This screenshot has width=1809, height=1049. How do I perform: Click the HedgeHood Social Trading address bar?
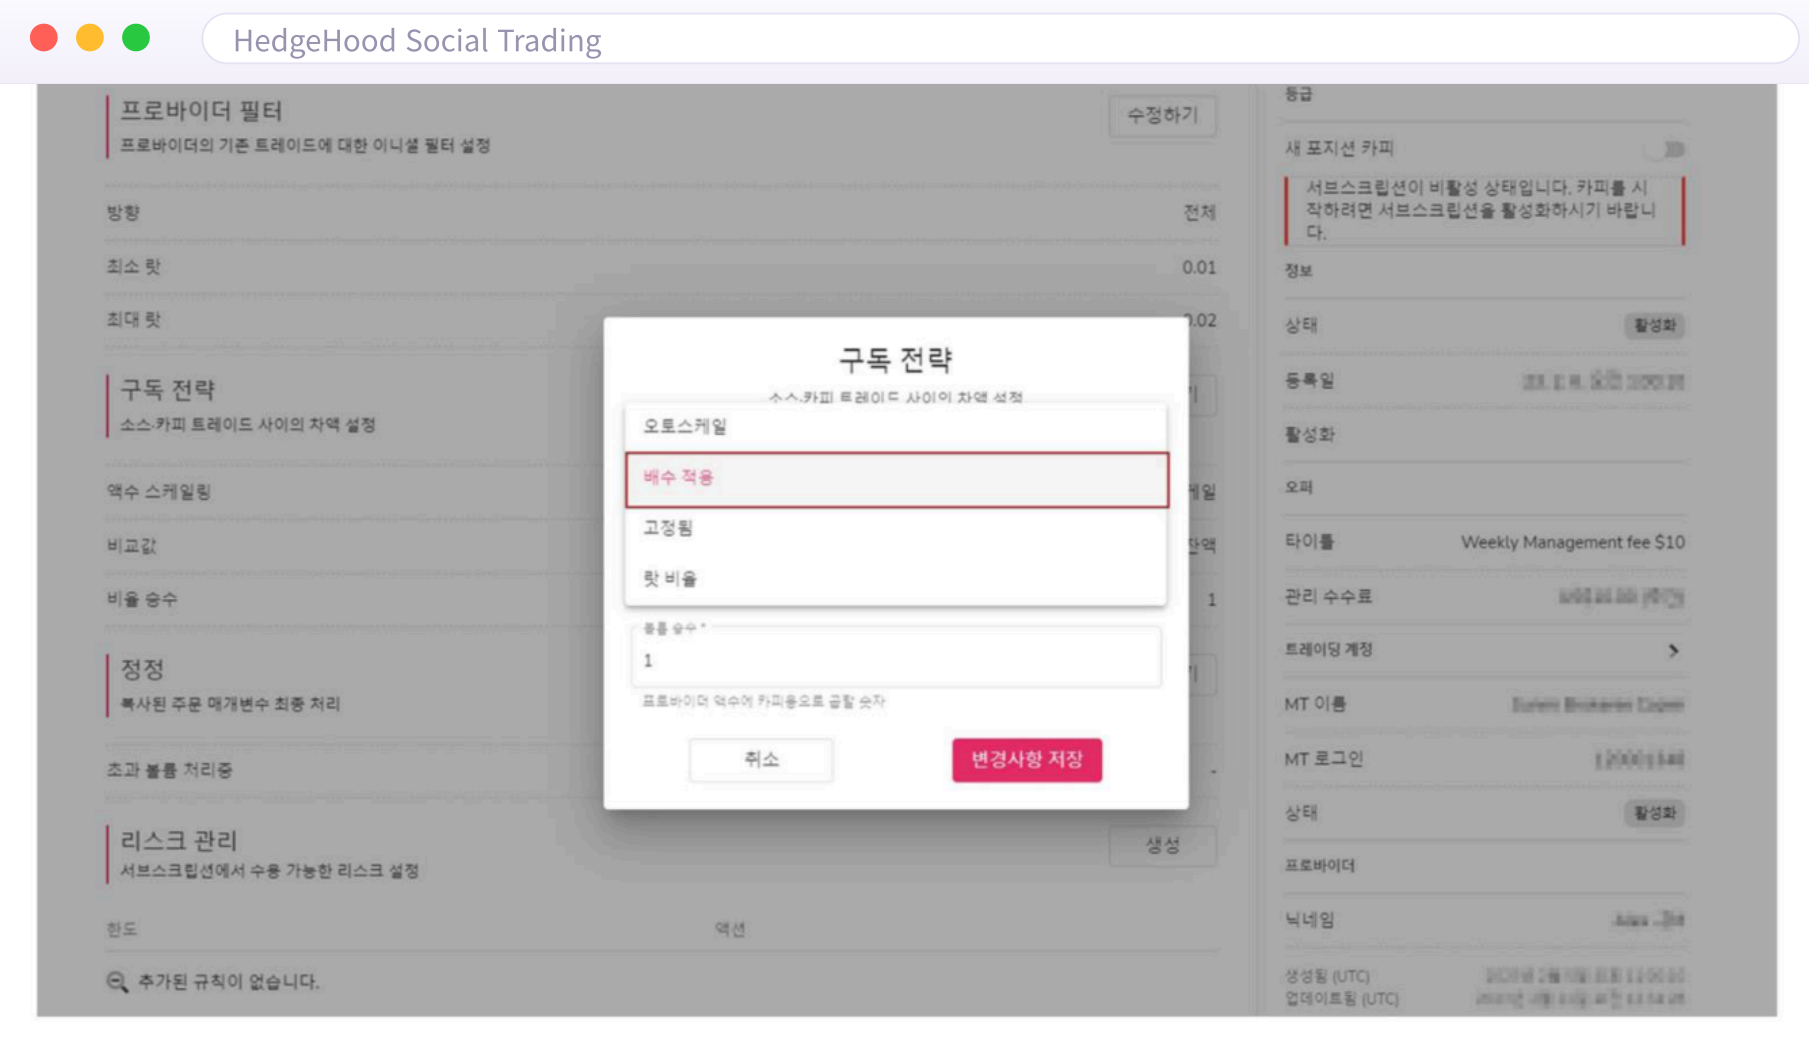(x=1000, y=40)
